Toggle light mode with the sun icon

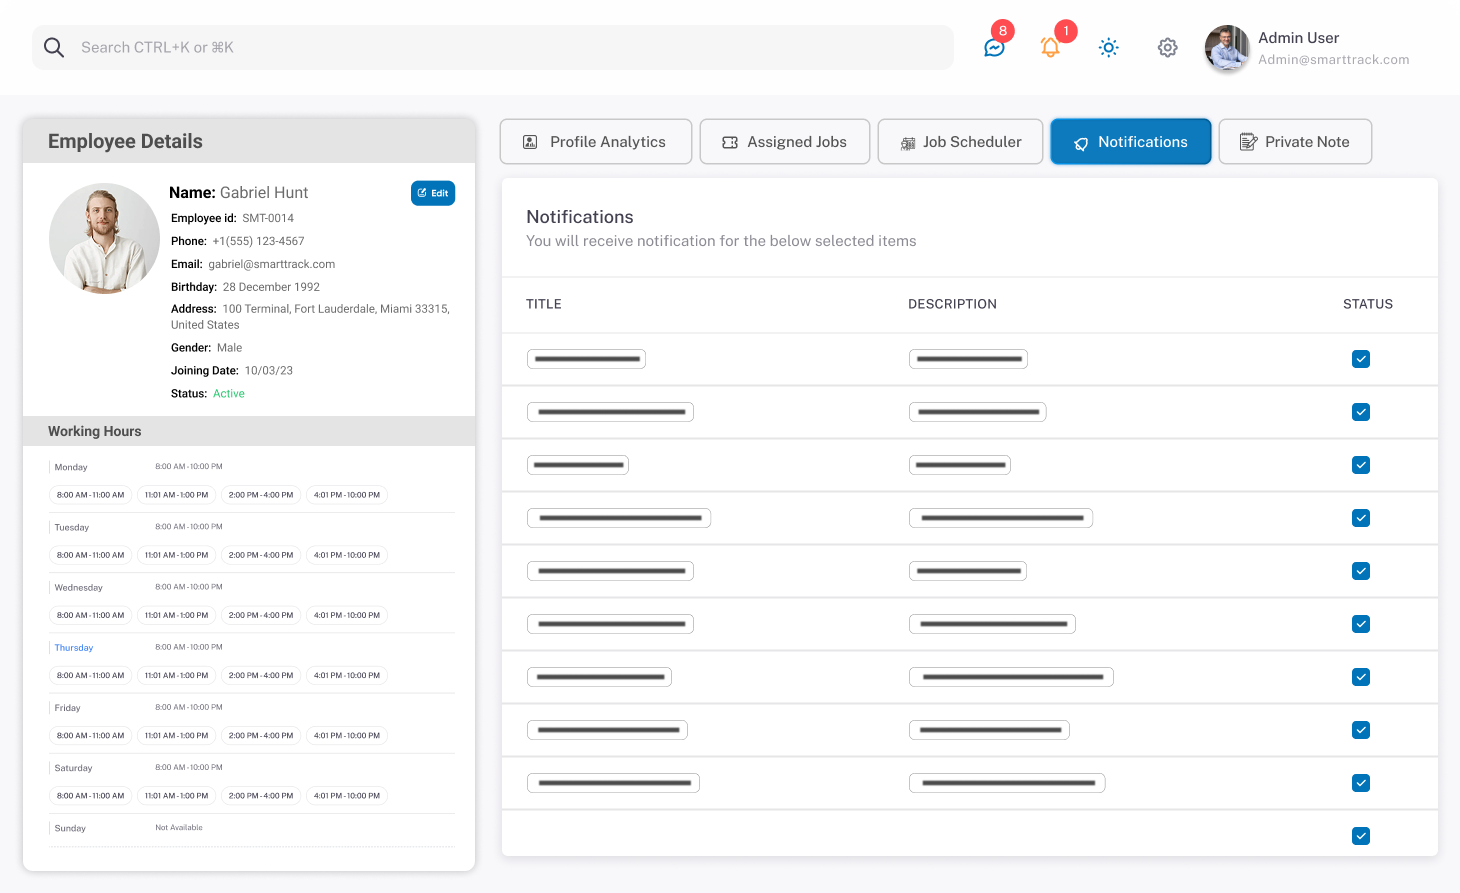pos(1108,47)
